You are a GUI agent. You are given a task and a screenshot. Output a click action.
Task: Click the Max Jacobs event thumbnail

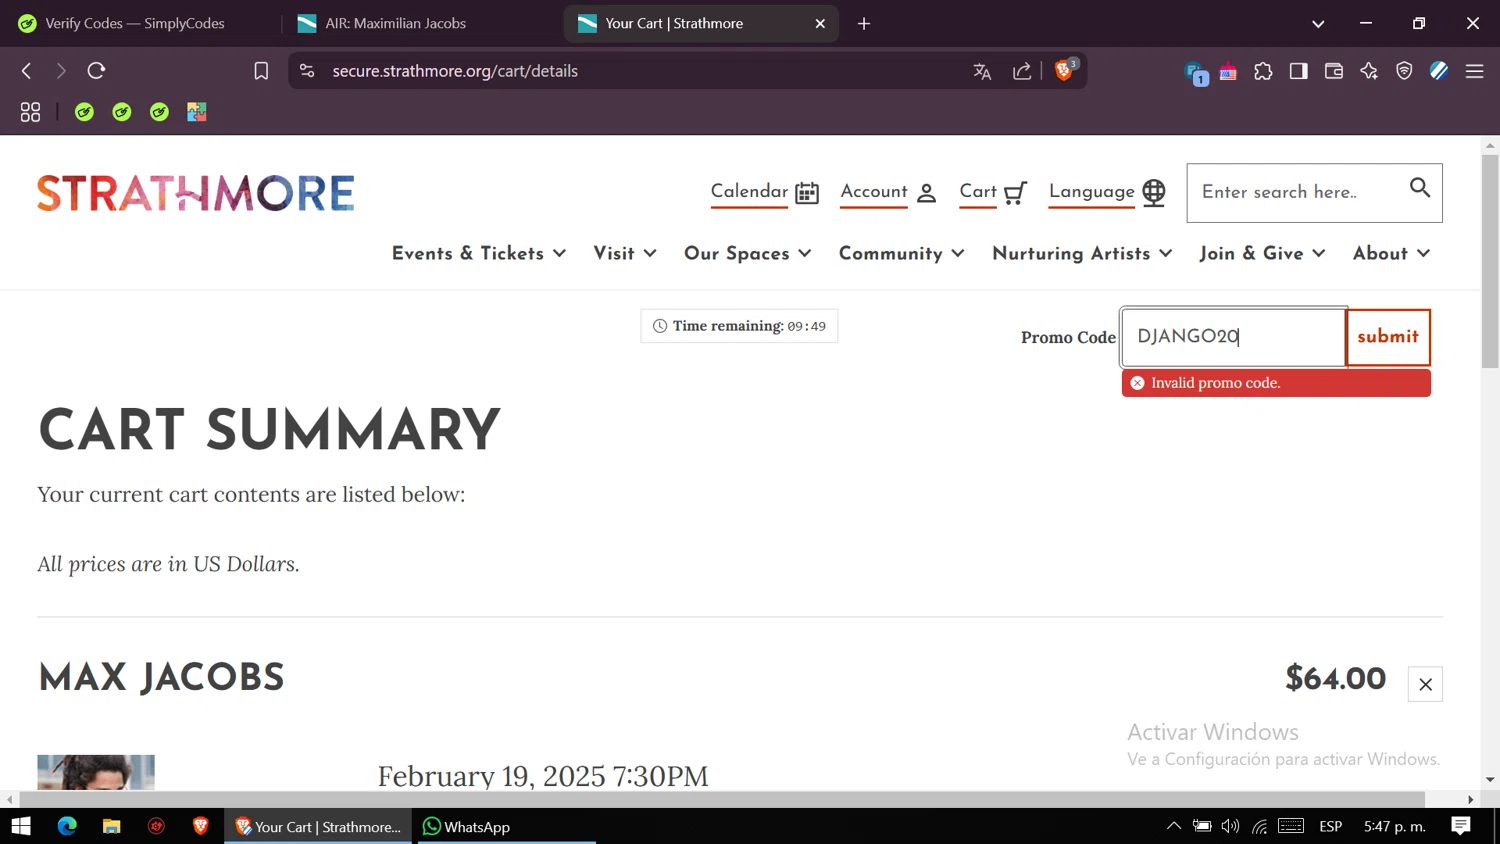pyautogui.click(x=96, y=772)
